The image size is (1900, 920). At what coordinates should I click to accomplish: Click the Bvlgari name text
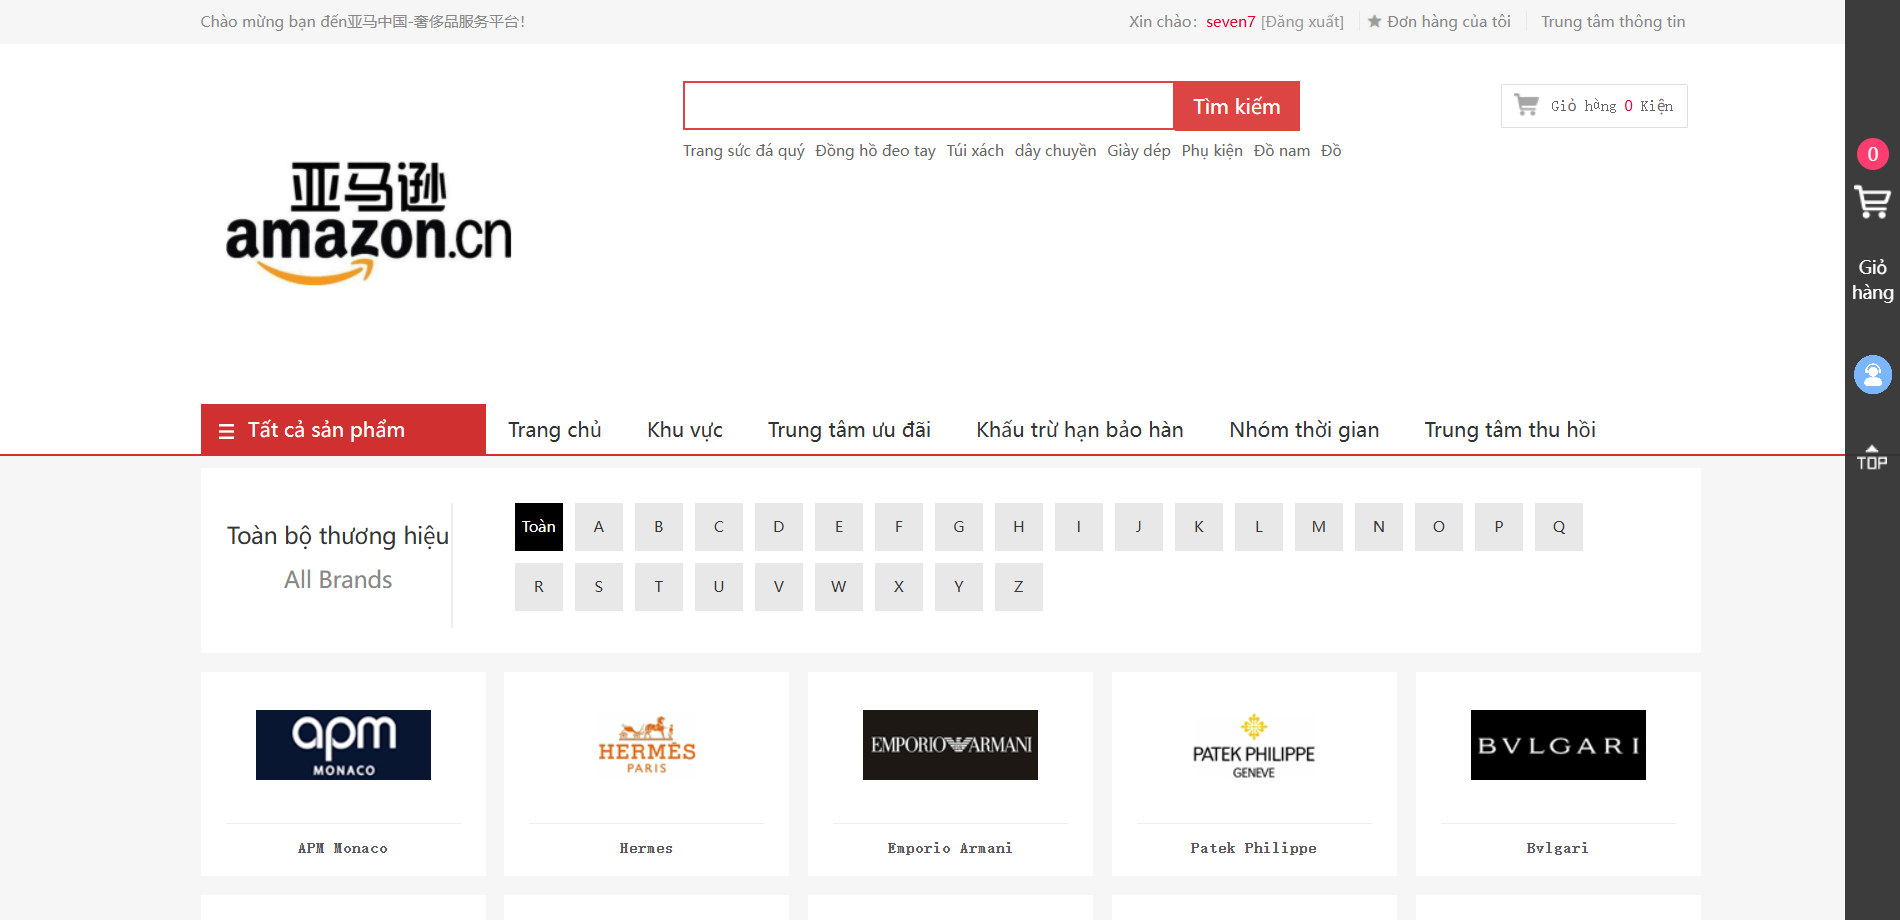point(1558,848)
